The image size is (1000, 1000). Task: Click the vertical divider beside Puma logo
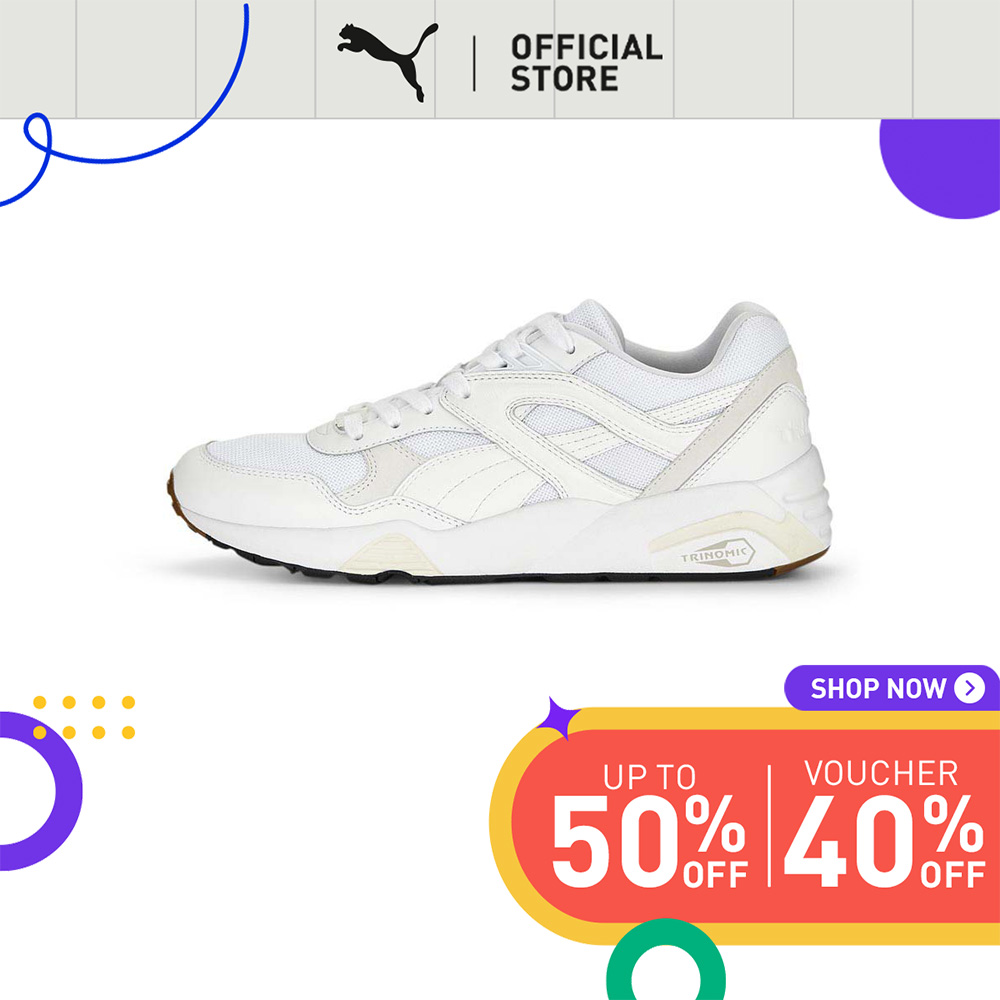(x=474, y=63)
